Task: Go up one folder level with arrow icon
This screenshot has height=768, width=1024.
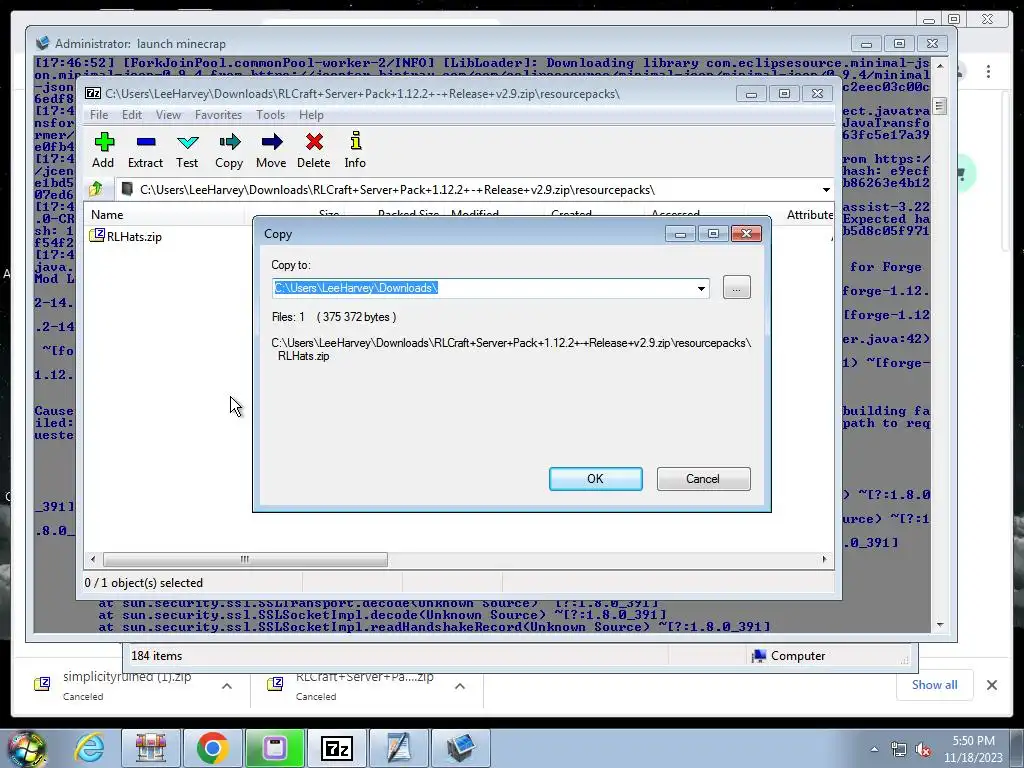Action: click(x=96, y=189)
